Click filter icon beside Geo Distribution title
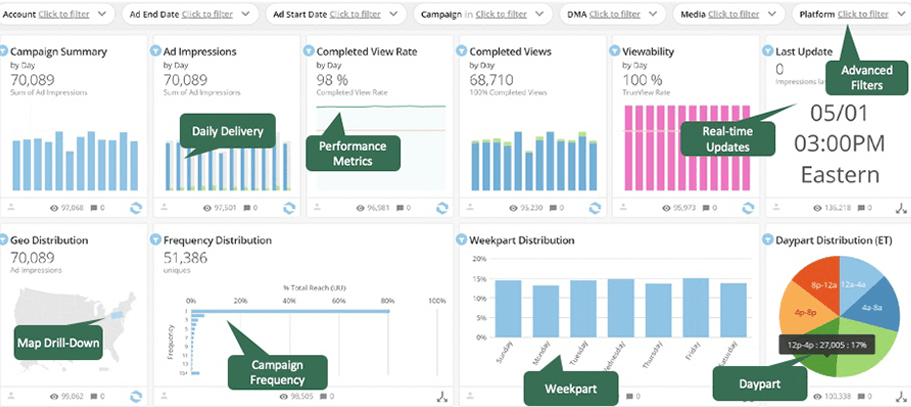Screen dimensions: 911x407 [x=4, y=241]
